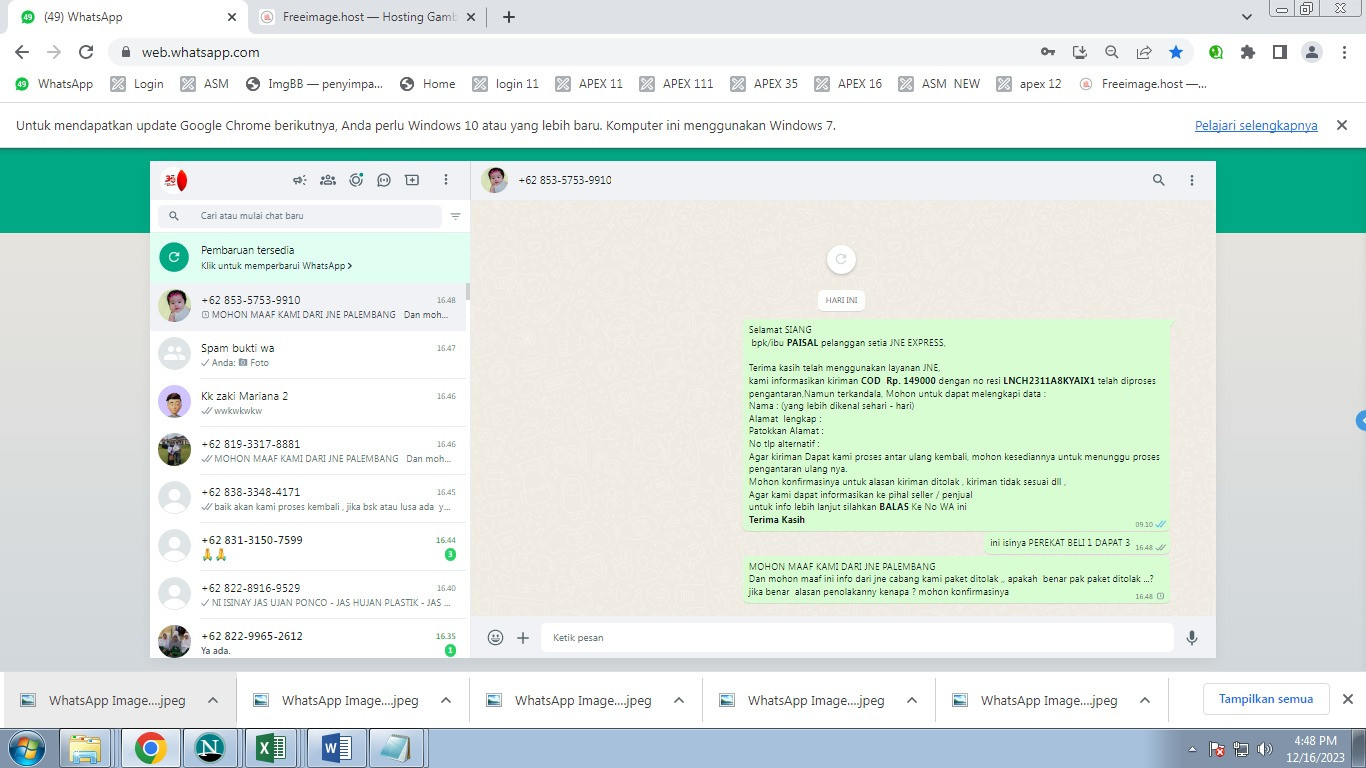Screen dimensions: 1366x768
Task: Open the 'apex 12' bookmark
Action: pyautogui.click(x=1029, y=84)
